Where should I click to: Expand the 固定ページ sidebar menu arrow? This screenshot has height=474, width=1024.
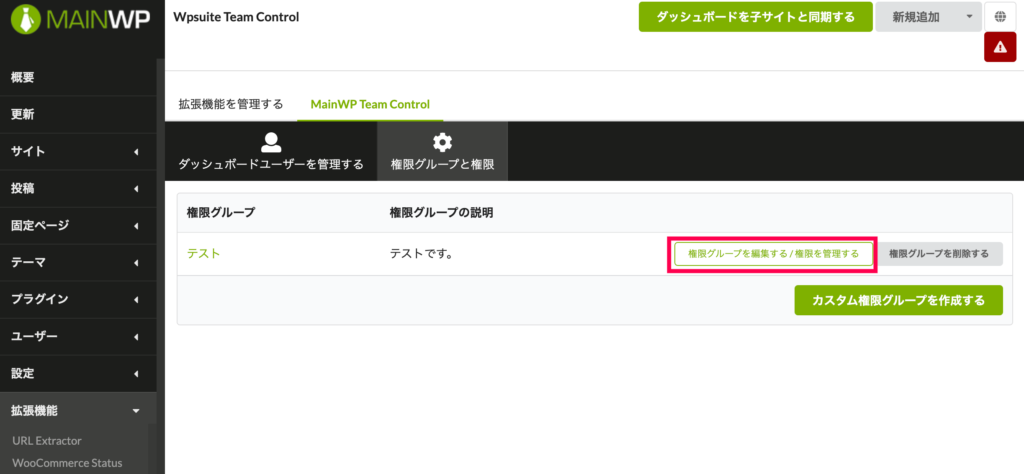click(x=136, y=227)
